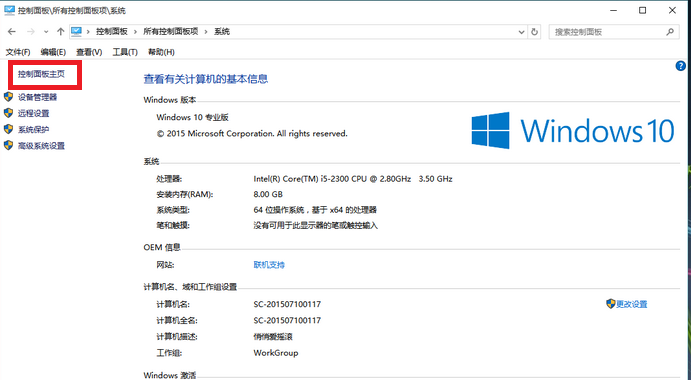Focus the 搜索控制面板 search box
691x380 pixels.
coord(613,32)
